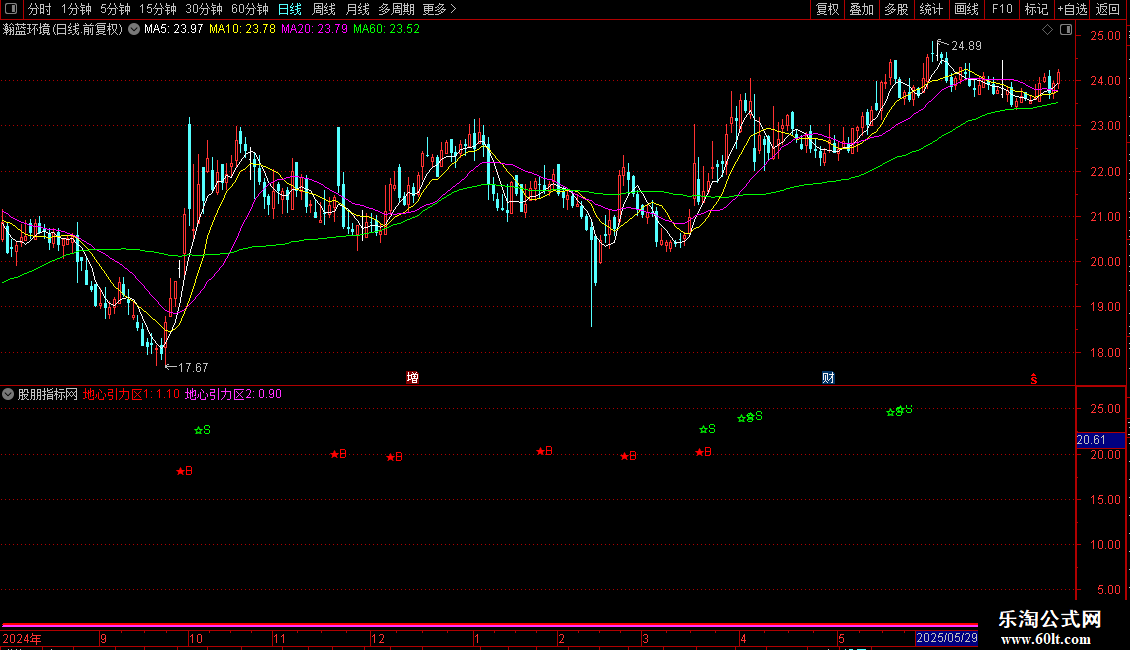Image resolution: width=1130 pixels, height=650 pixels.
Task: Click the MA10: 23.78 label
Action: [x=242, y=30]
